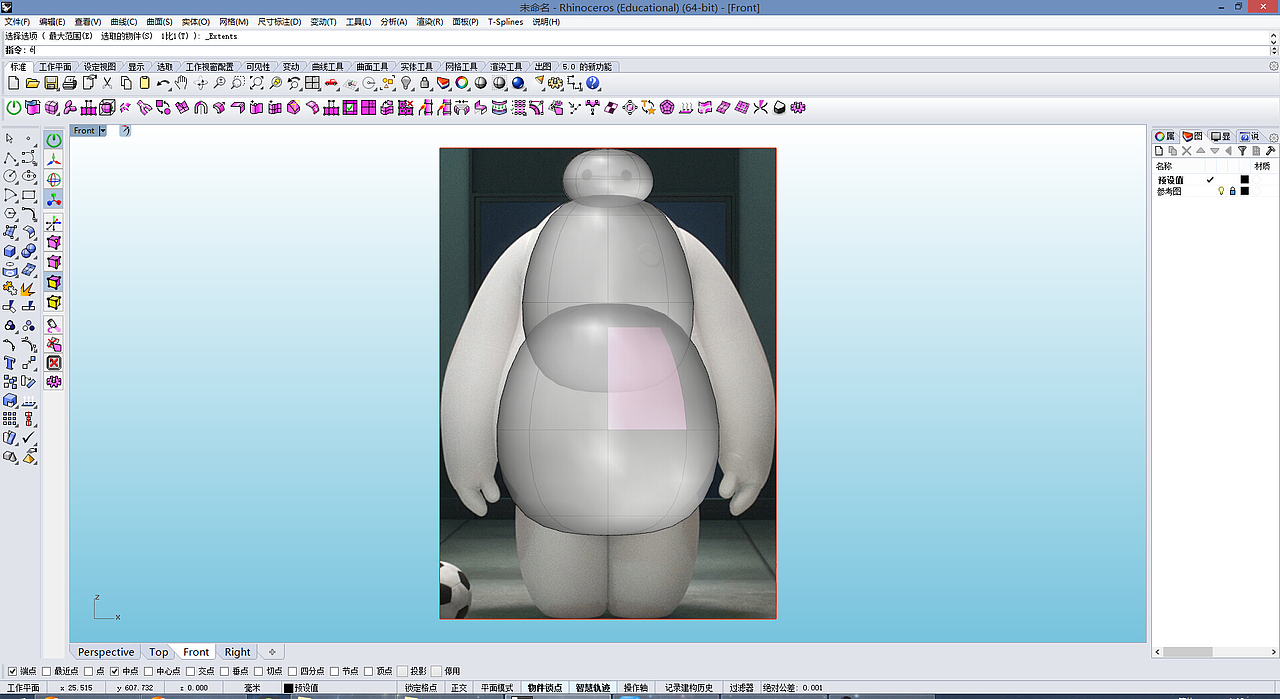The width and height of the screenshot is (1280, 699).
Task: Toggle the lock icon on 参考图 layer
Action: click(x=1232, y=191)
